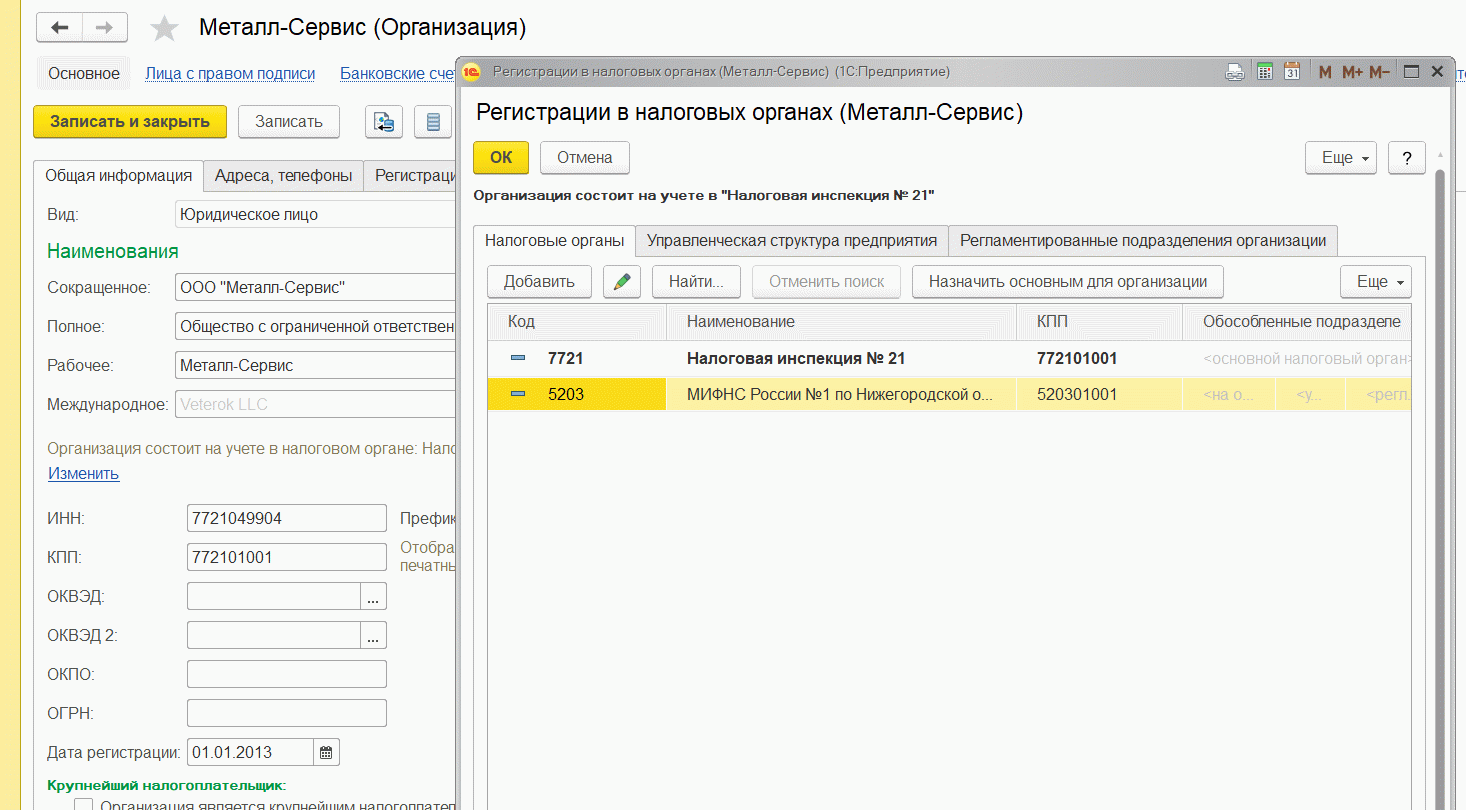
Task: Click the pencil edit icon next to Добавить
Action: click(621, 281)
